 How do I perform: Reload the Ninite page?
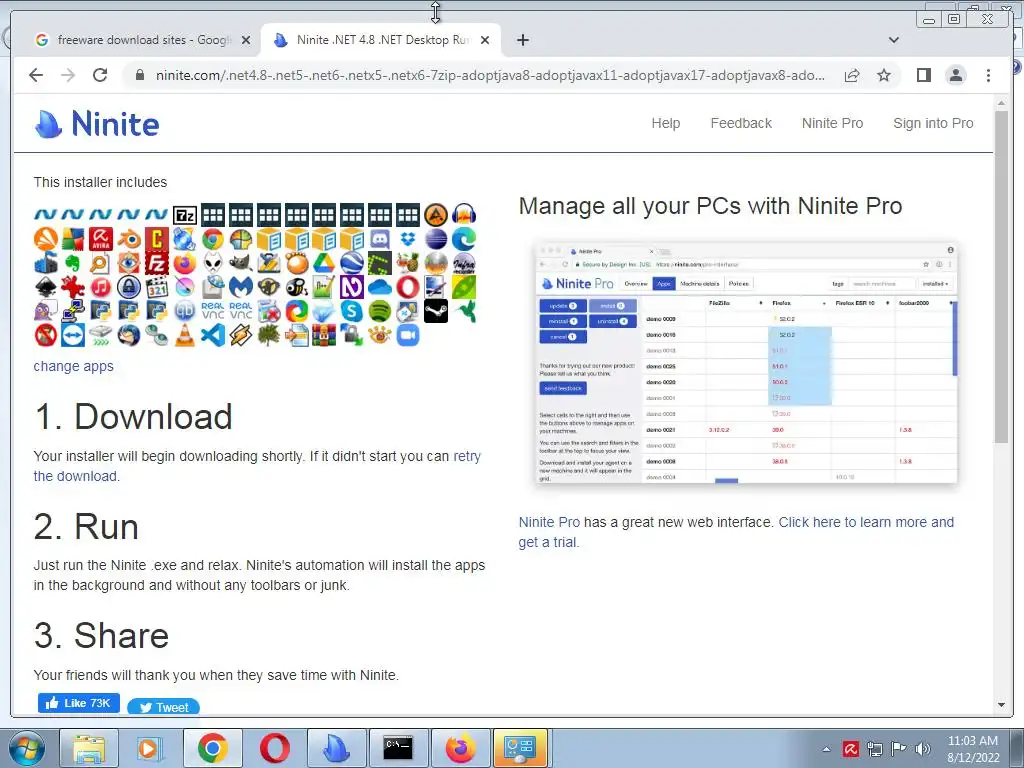(100, 75)
